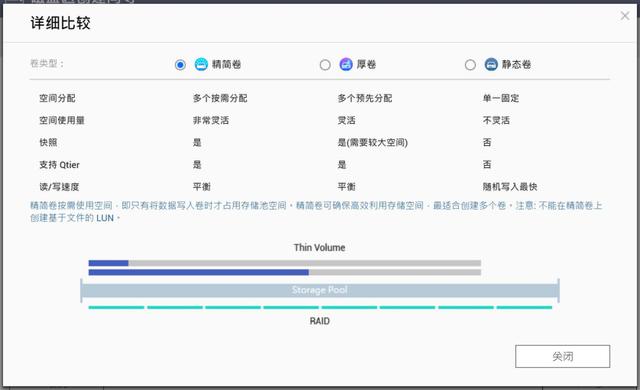The height and width of the screenshot is (390, 640).
Task: Click the 非常灵活 cell
Action: pos(211,120)
